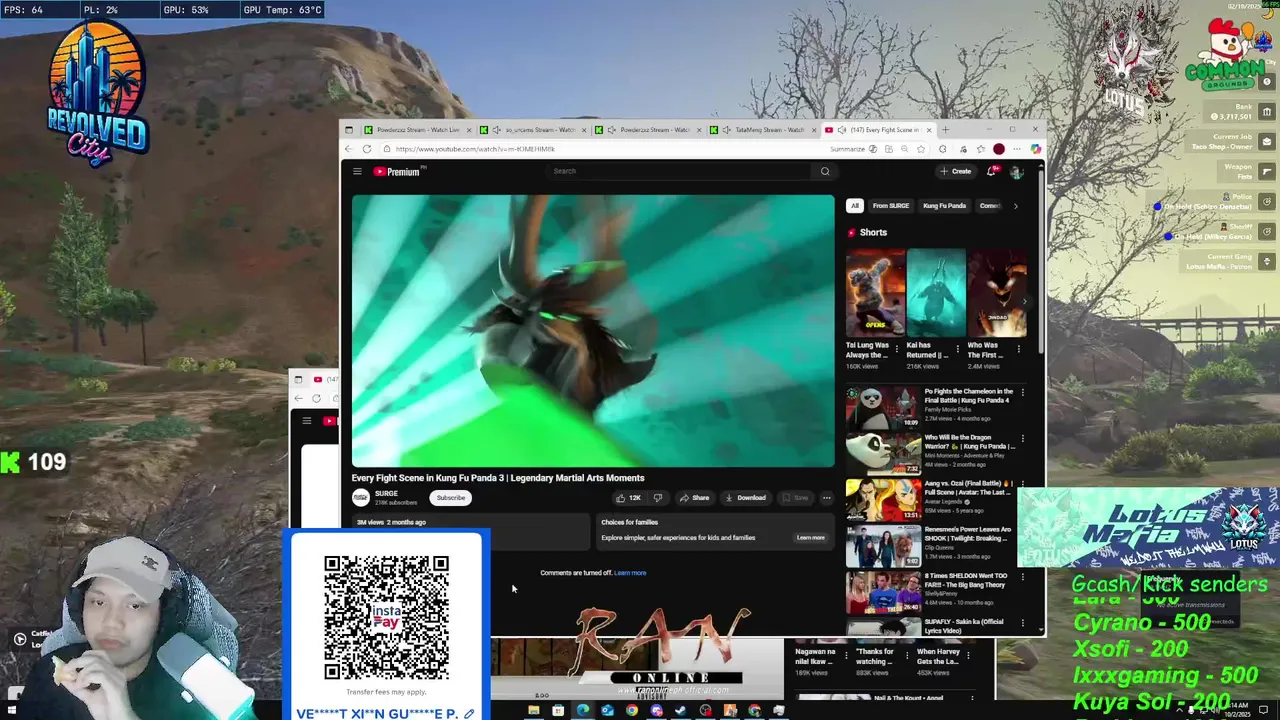The image size is (1280, 720).
Task: Reload the page with the refresh icon
Action: (367, 149)
